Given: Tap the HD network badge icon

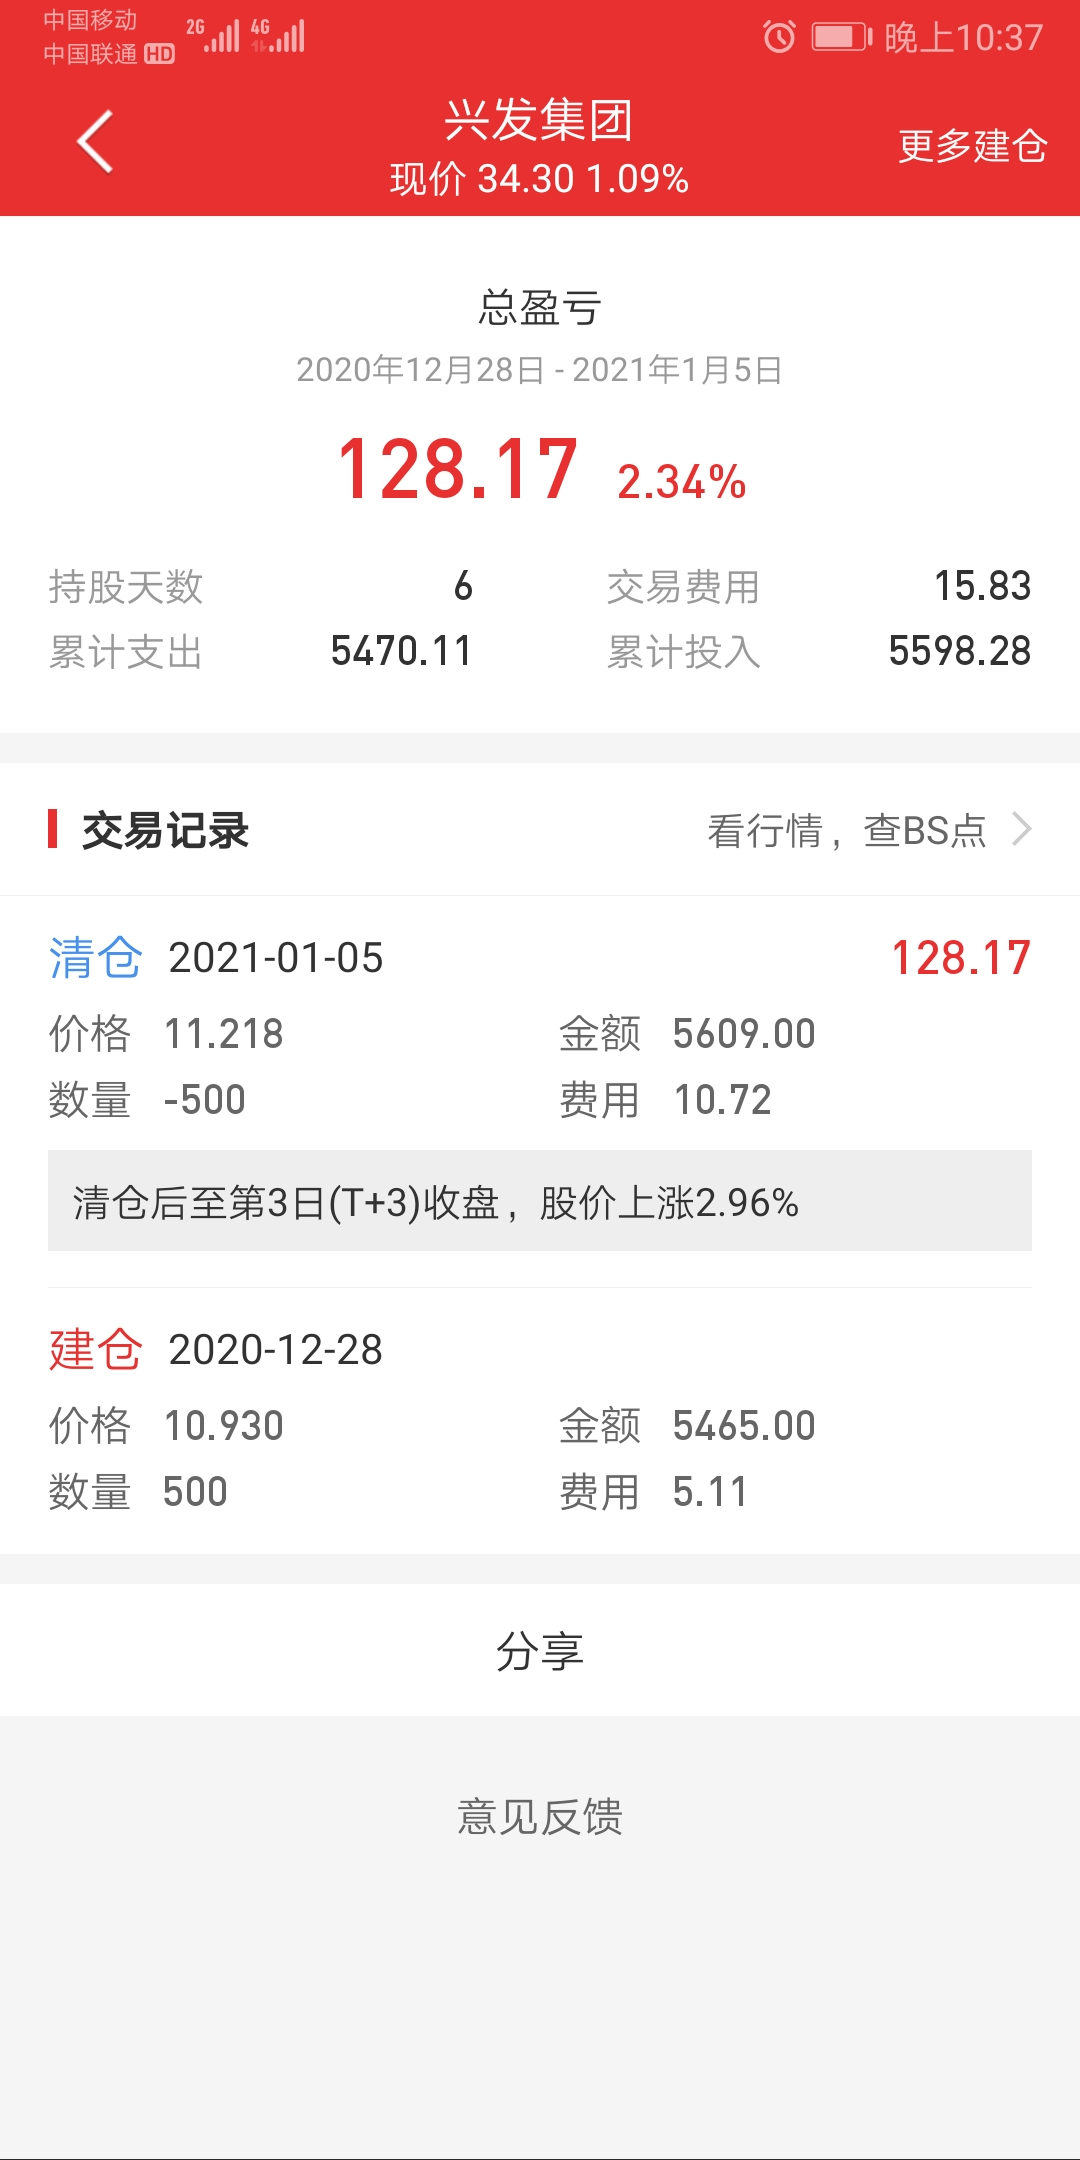Looking at the screenshot, I should [x=159, y=54].
